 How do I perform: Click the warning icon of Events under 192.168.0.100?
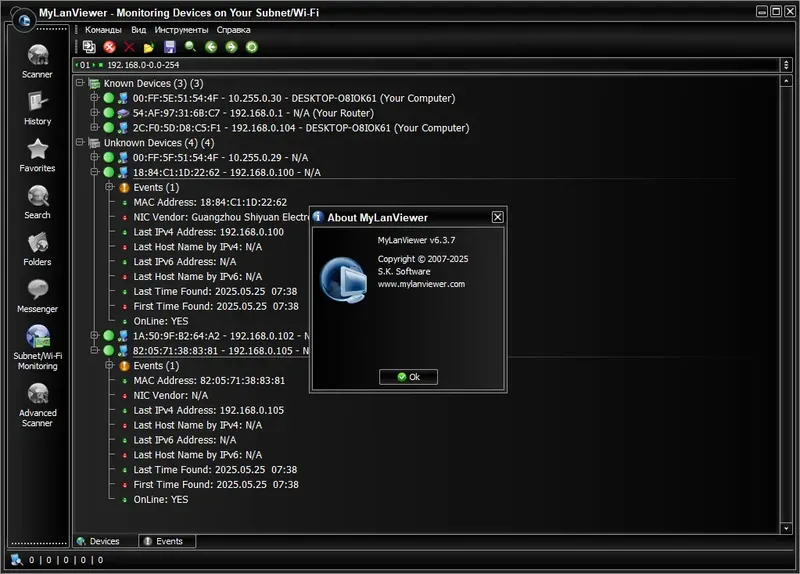124,188
